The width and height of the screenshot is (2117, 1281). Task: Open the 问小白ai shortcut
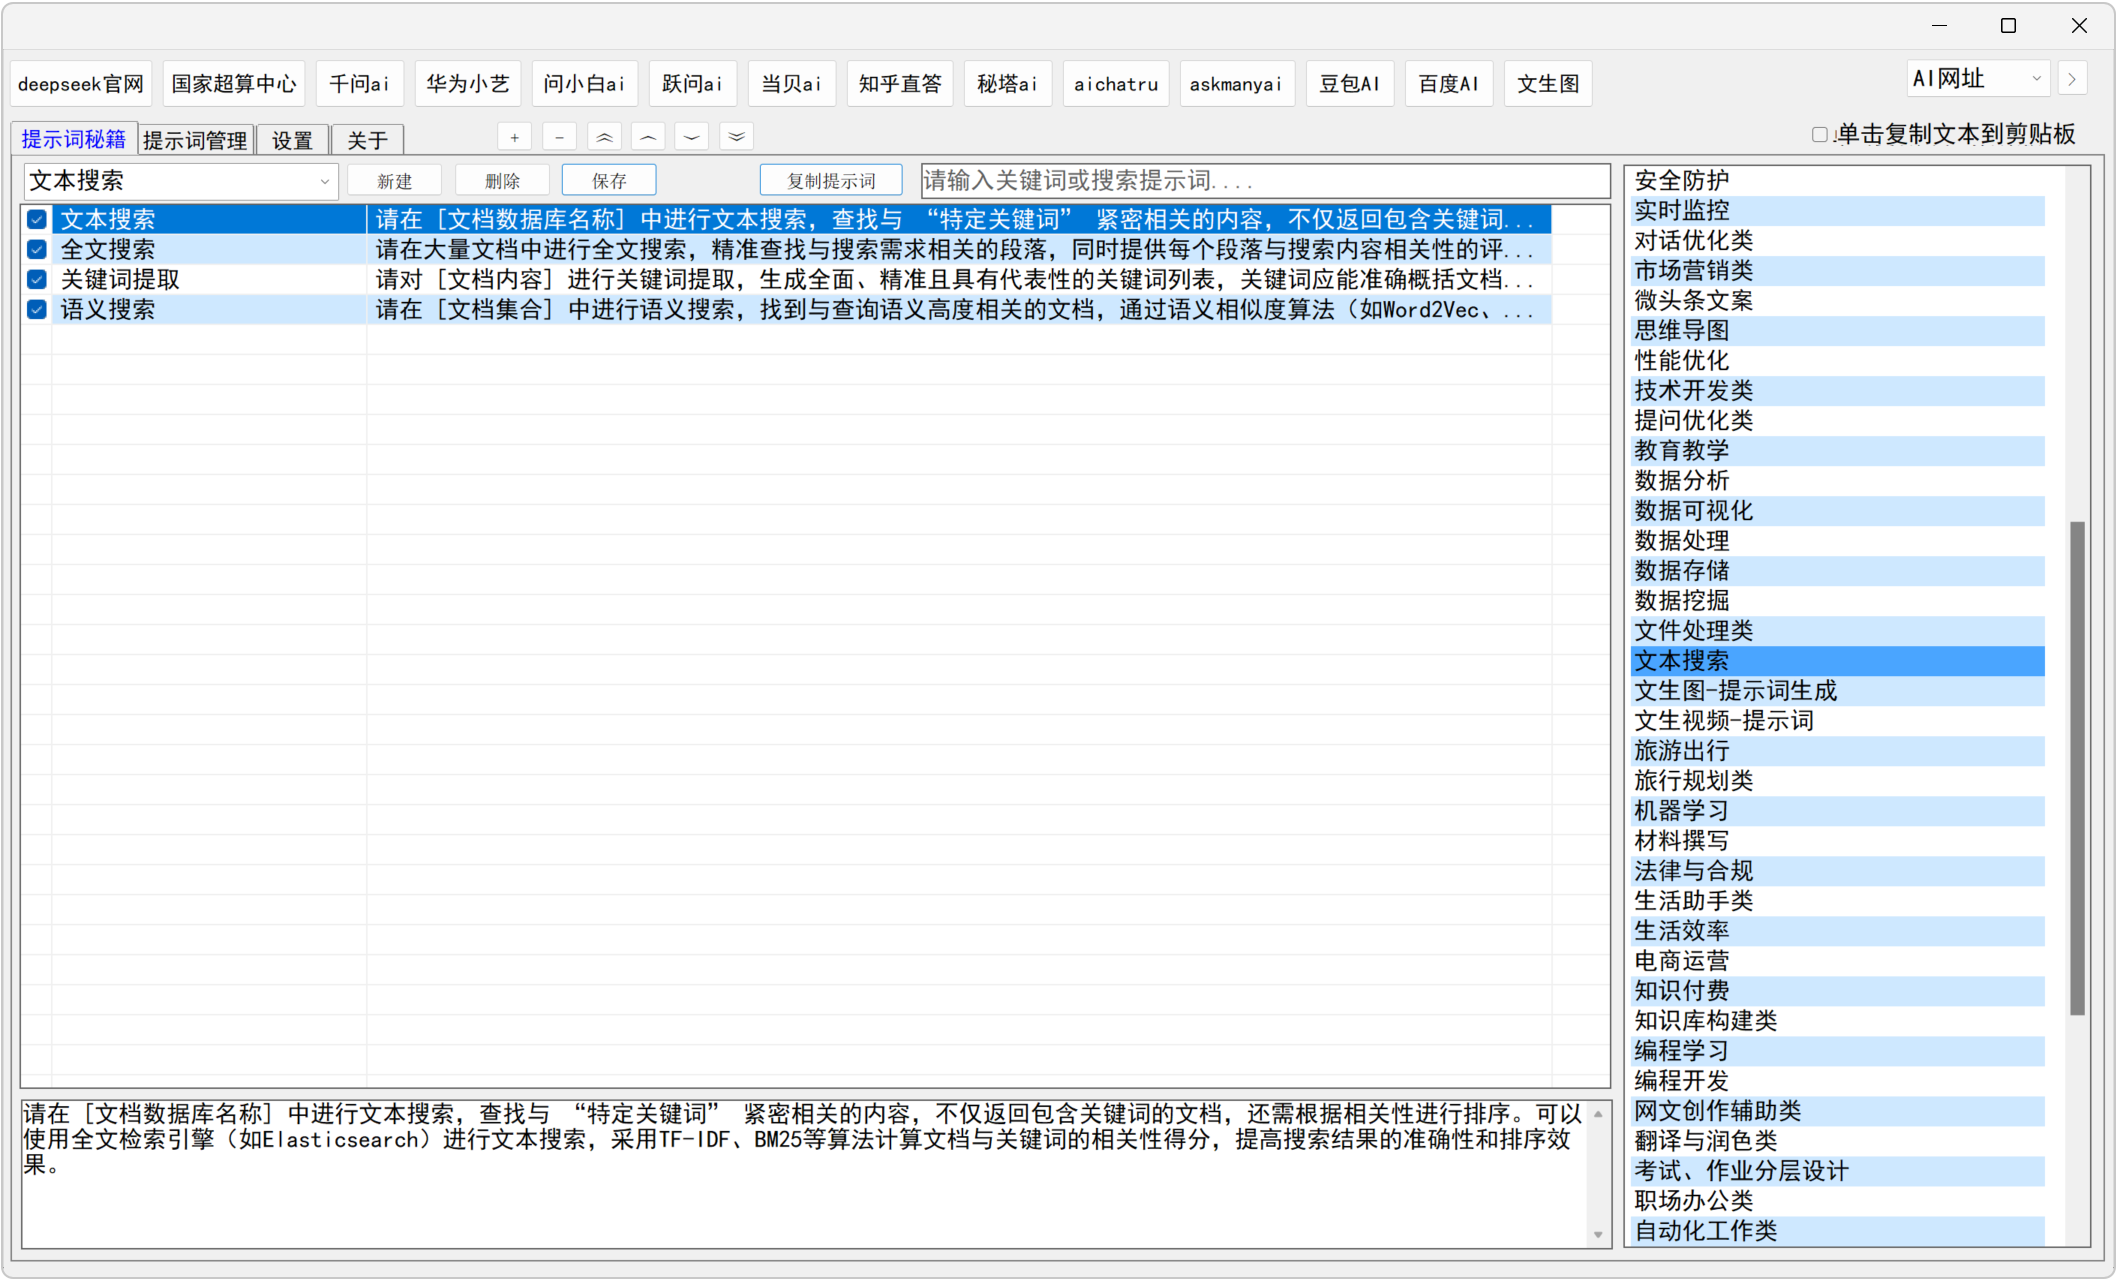tap(585, 84)
